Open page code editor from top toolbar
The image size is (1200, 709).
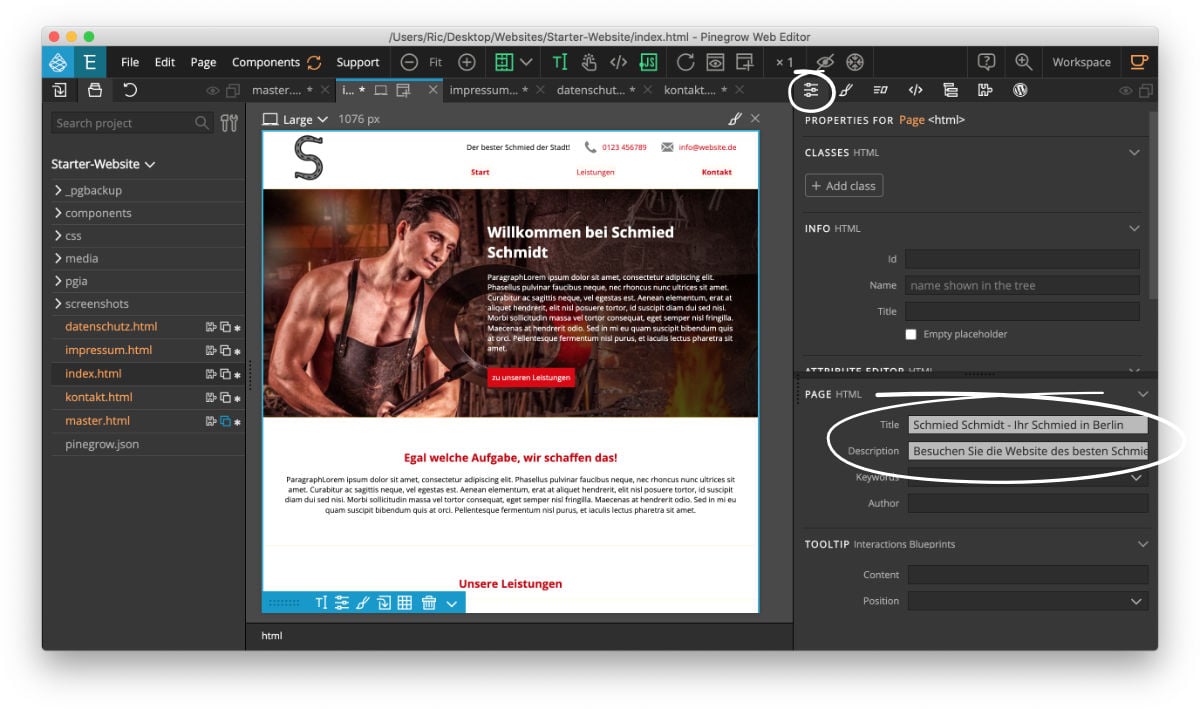[619, 62]
